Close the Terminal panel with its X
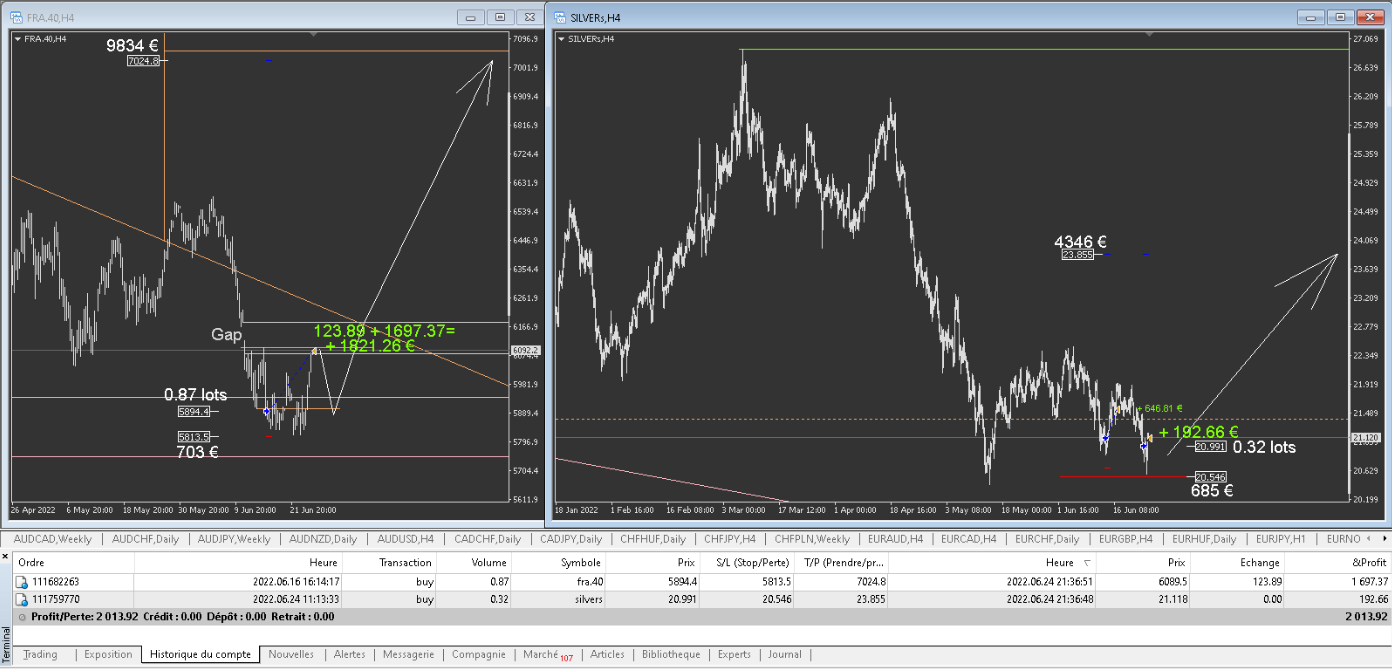 pyautogui.click(x=6, y=555)
